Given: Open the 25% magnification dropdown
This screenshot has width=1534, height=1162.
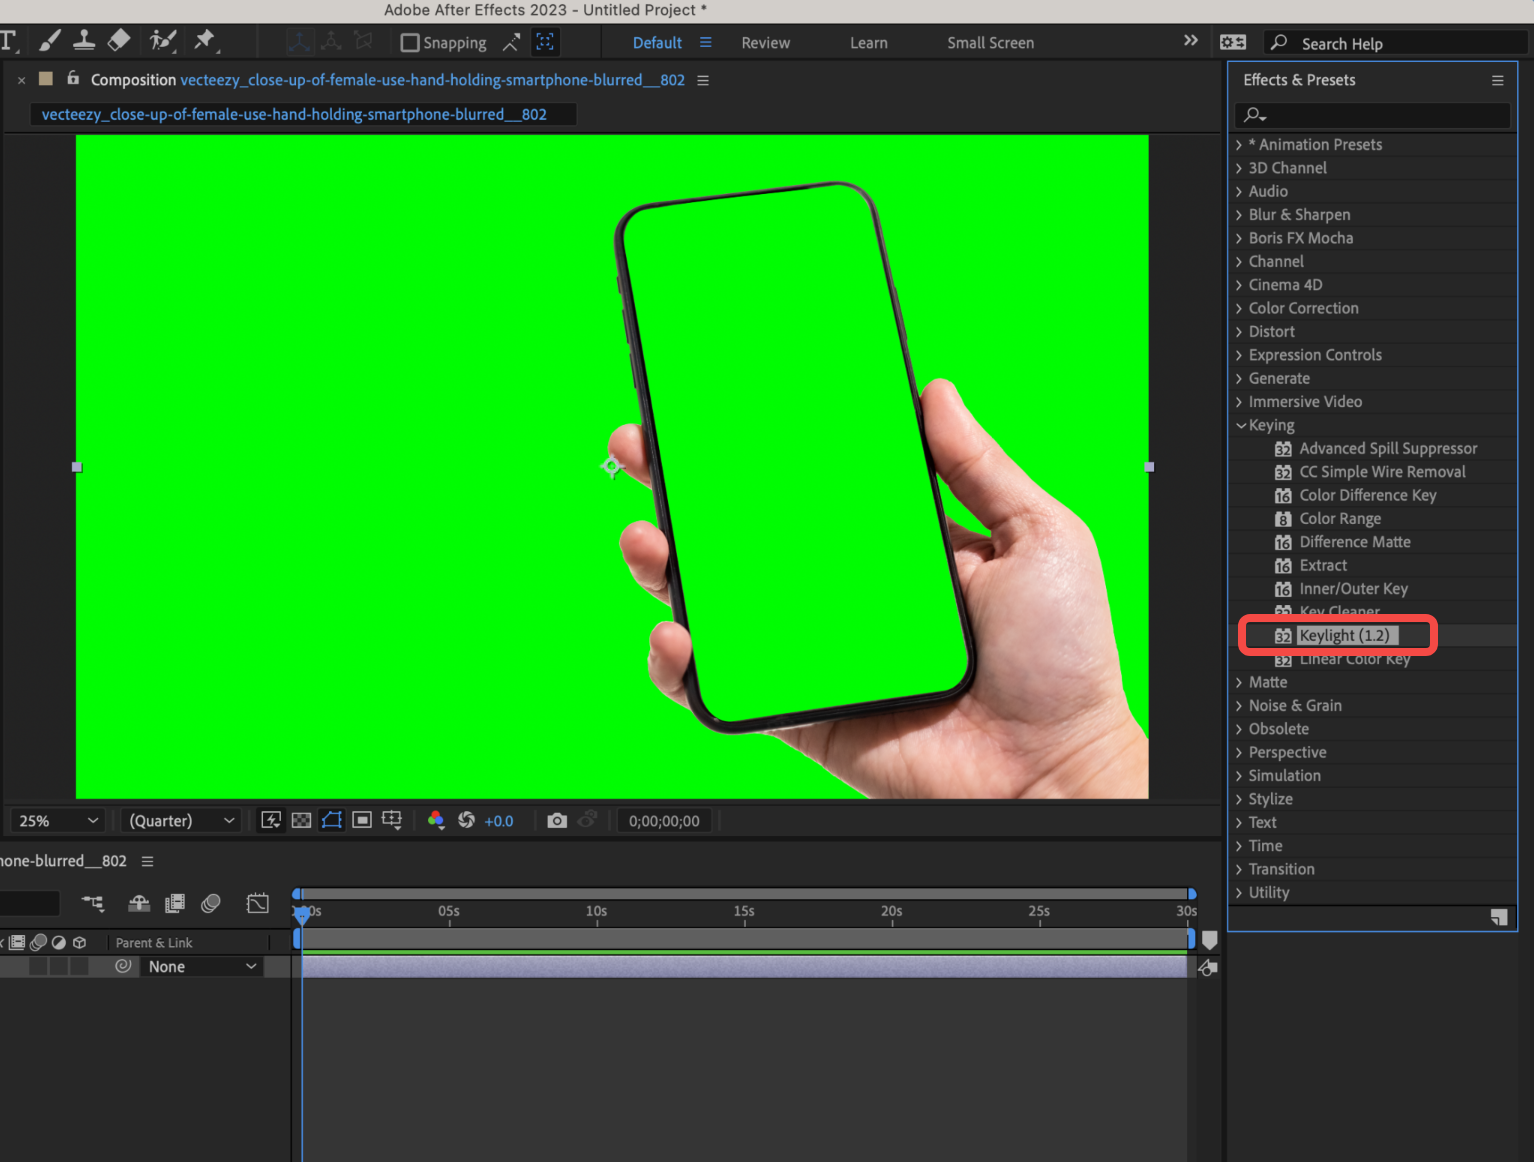Looking at the screenshot, I should 56,820.
